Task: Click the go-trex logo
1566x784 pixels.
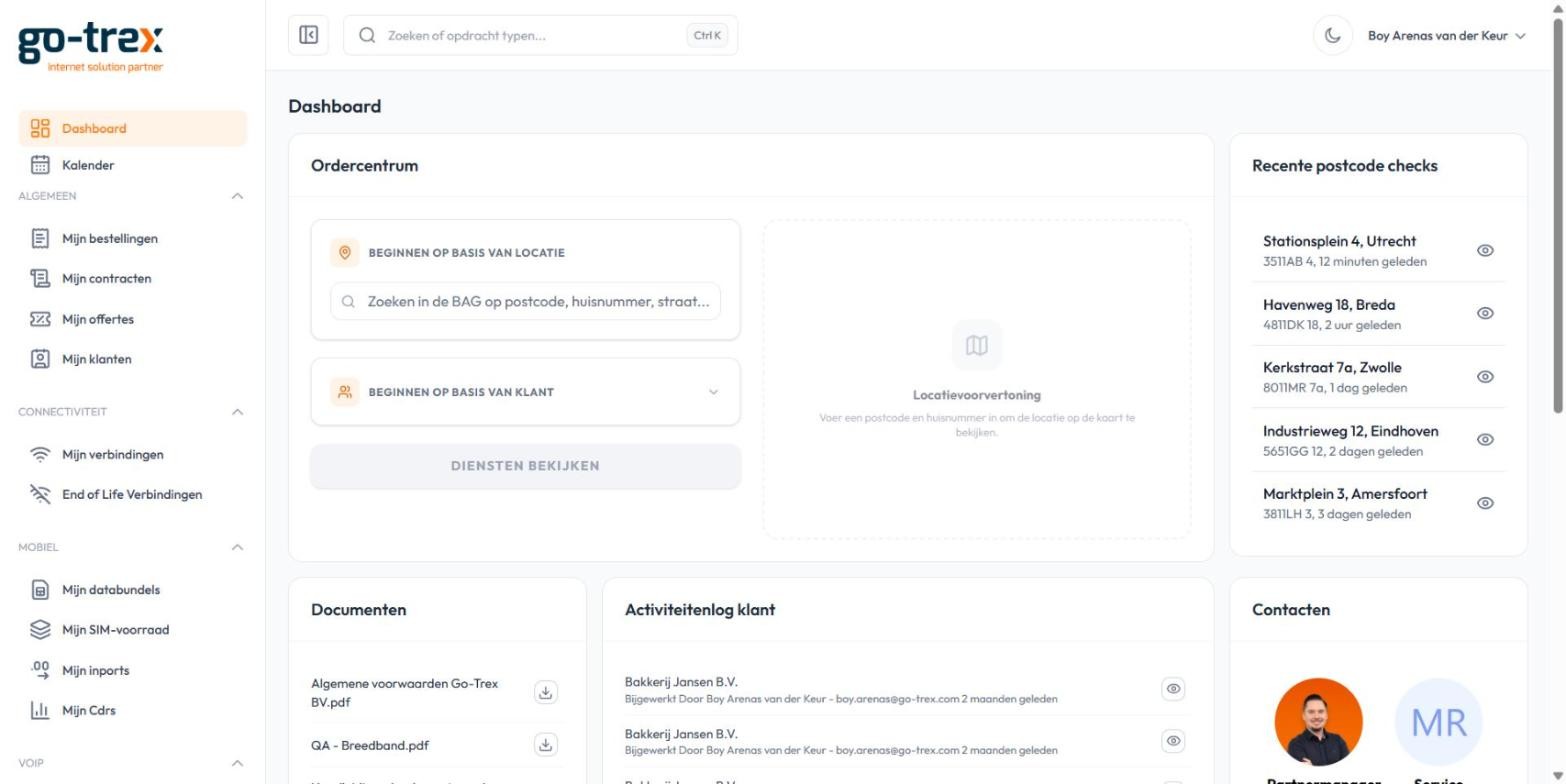Action: (91, 47)
